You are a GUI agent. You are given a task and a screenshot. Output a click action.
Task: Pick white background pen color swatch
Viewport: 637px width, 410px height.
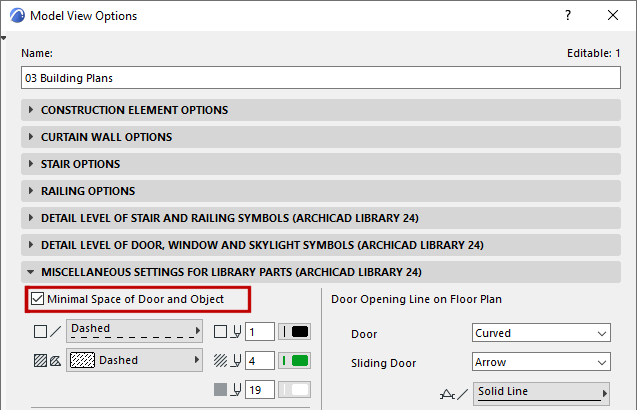(295, 390)
